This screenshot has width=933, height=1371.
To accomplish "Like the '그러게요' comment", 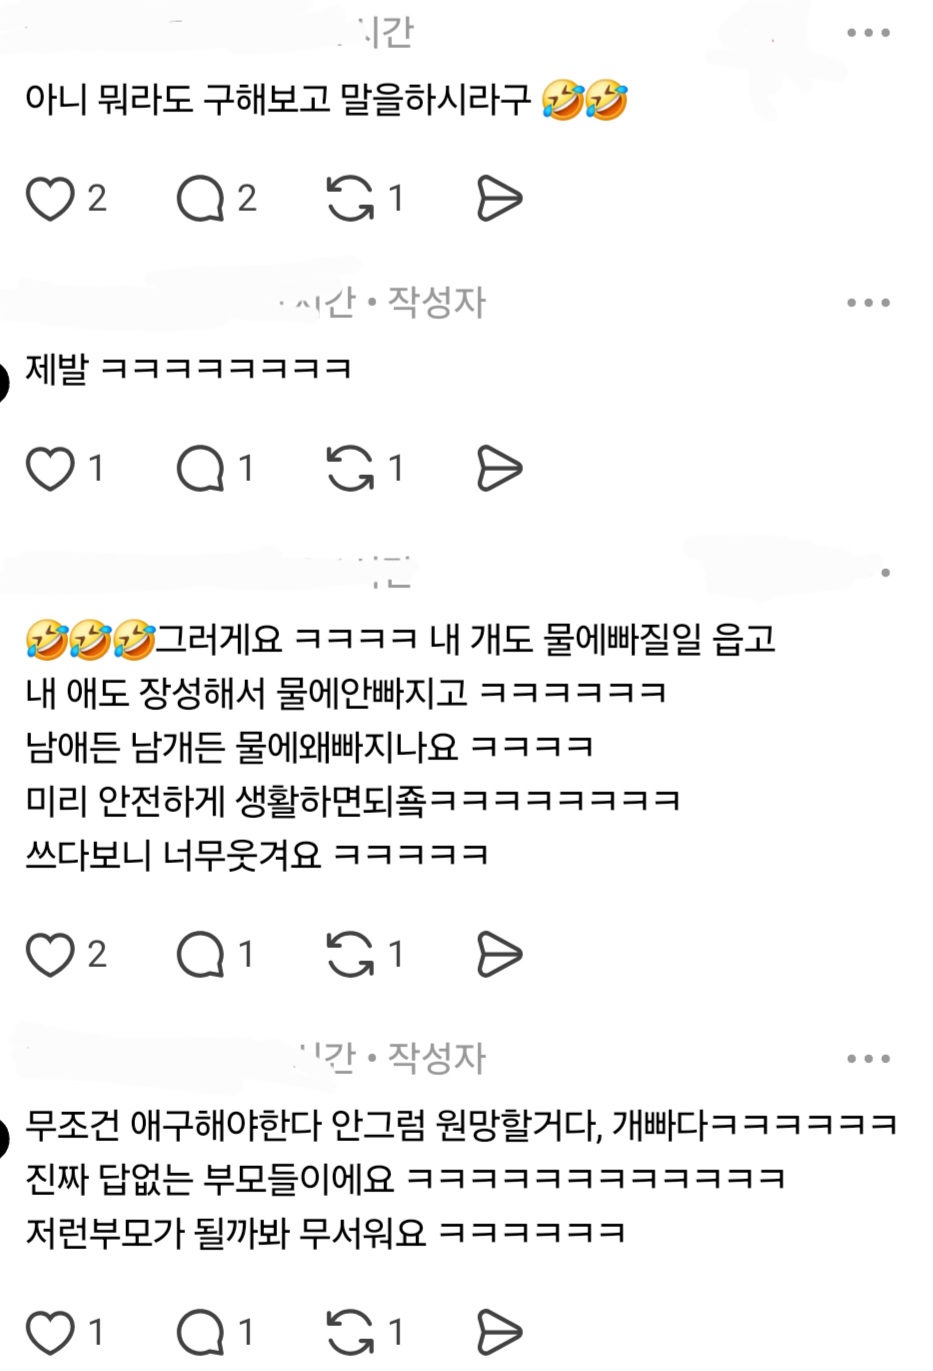I will (49, 954).
